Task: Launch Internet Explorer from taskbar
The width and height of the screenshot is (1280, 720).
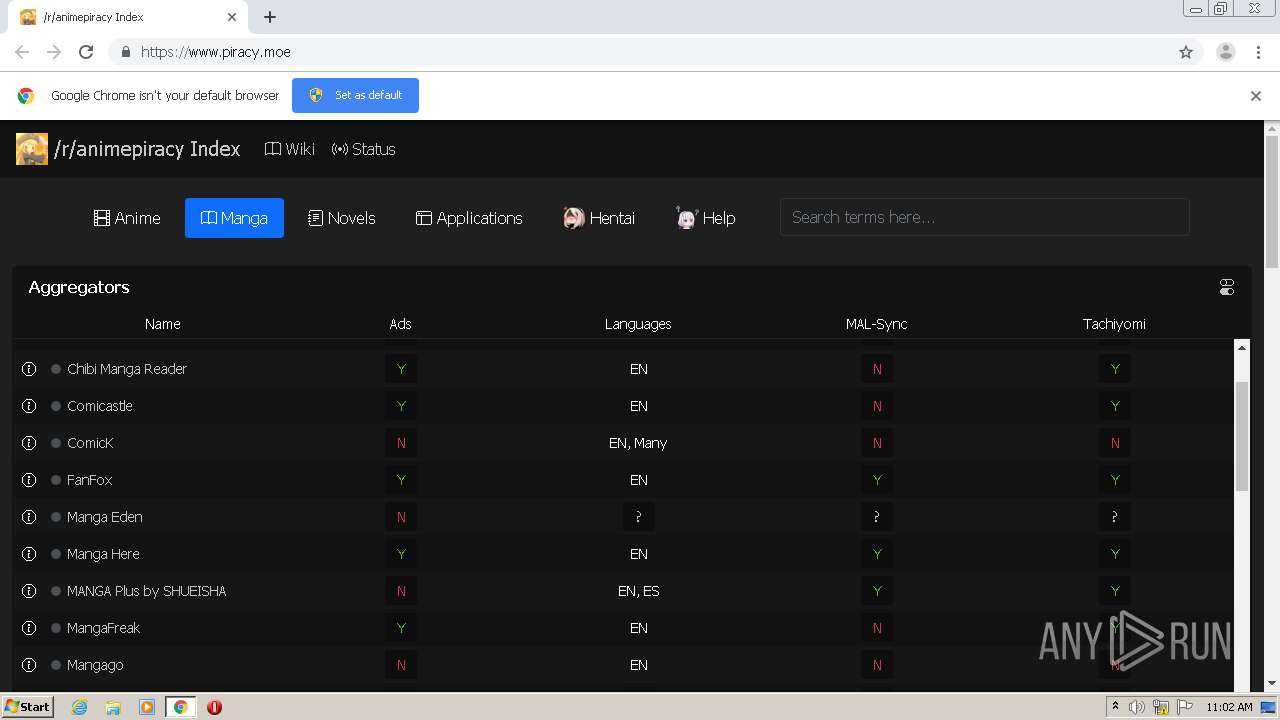Action: point(79,707)
